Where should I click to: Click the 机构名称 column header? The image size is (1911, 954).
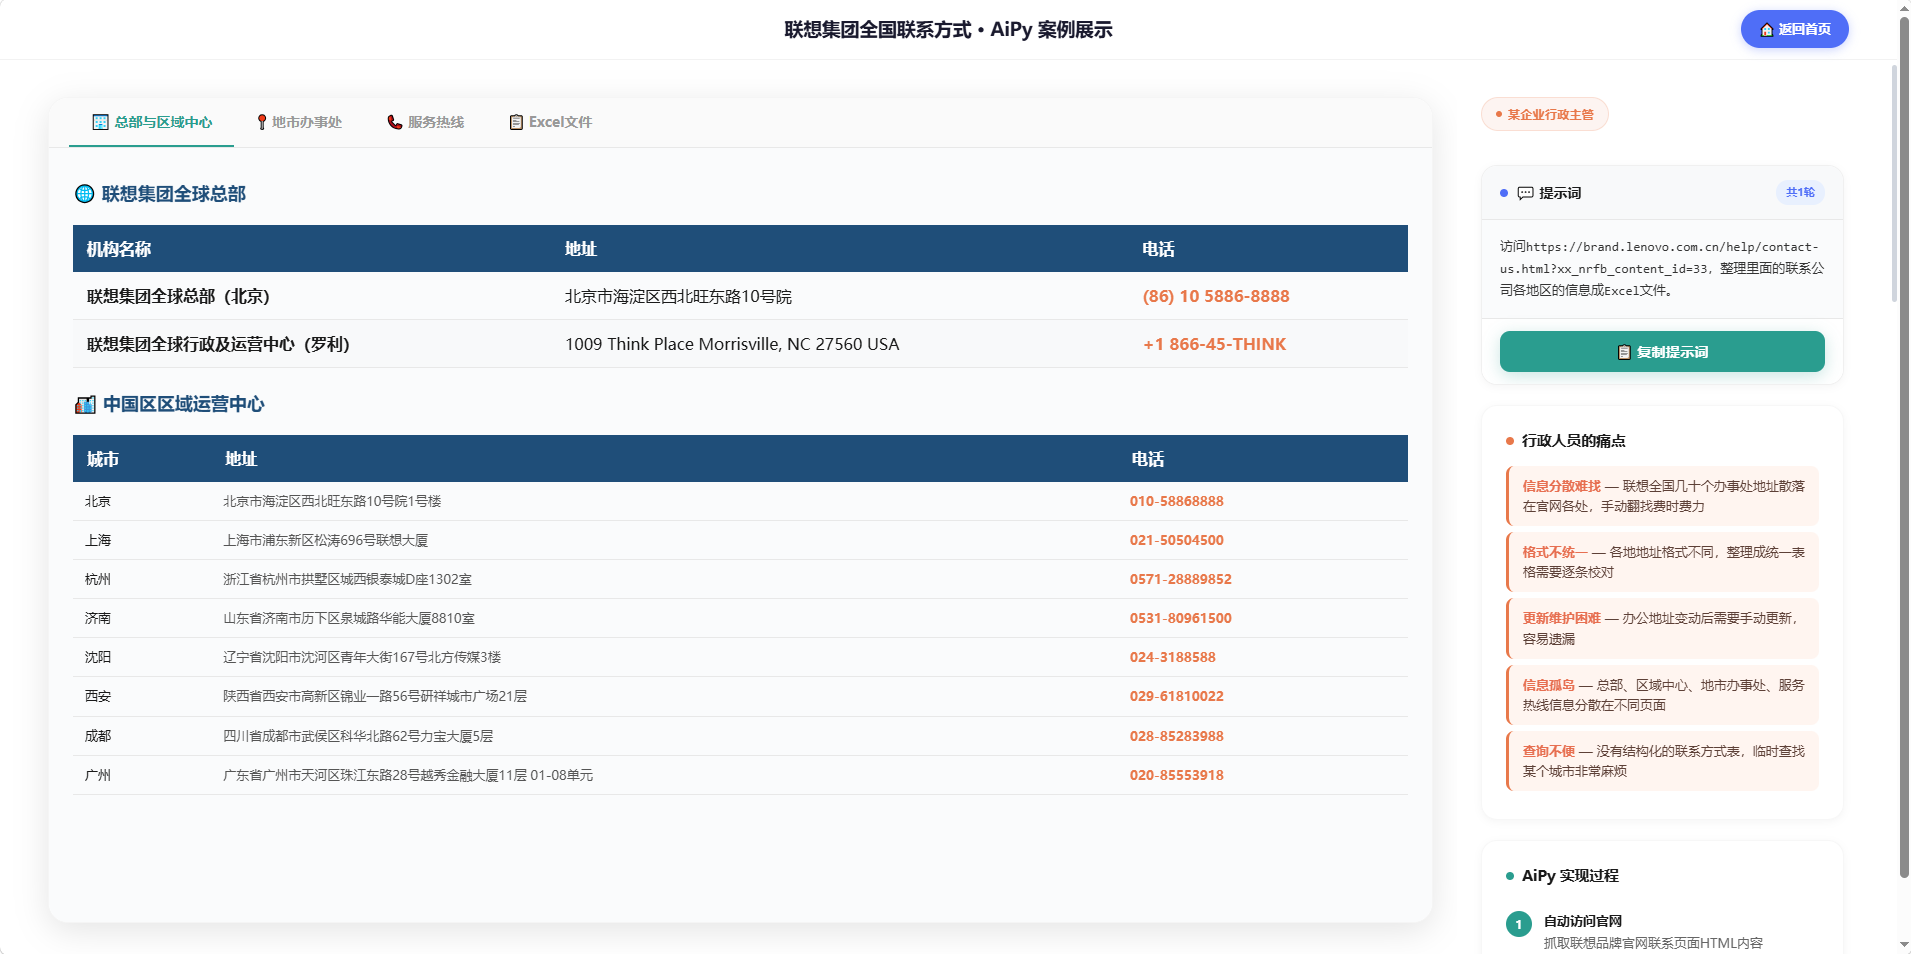[119, 249]
